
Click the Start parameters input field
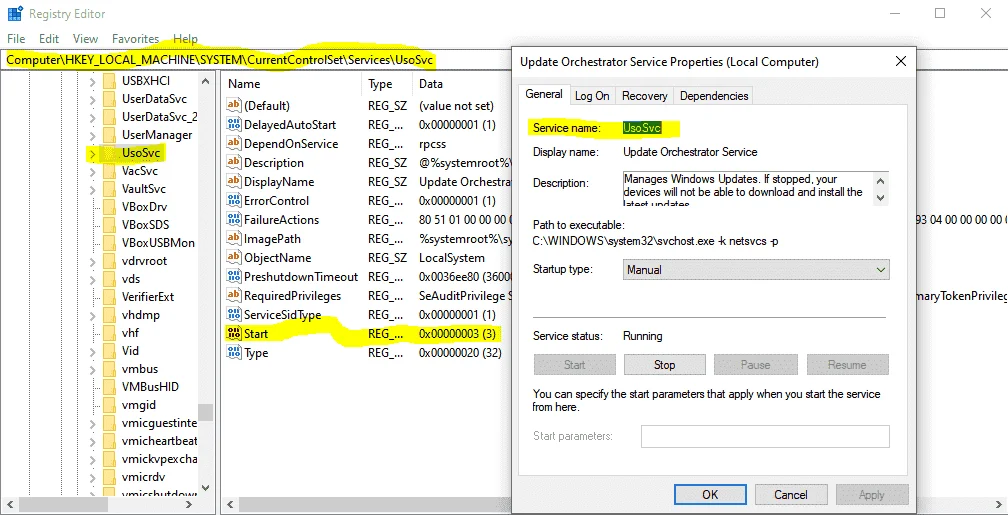pos(765,436)
